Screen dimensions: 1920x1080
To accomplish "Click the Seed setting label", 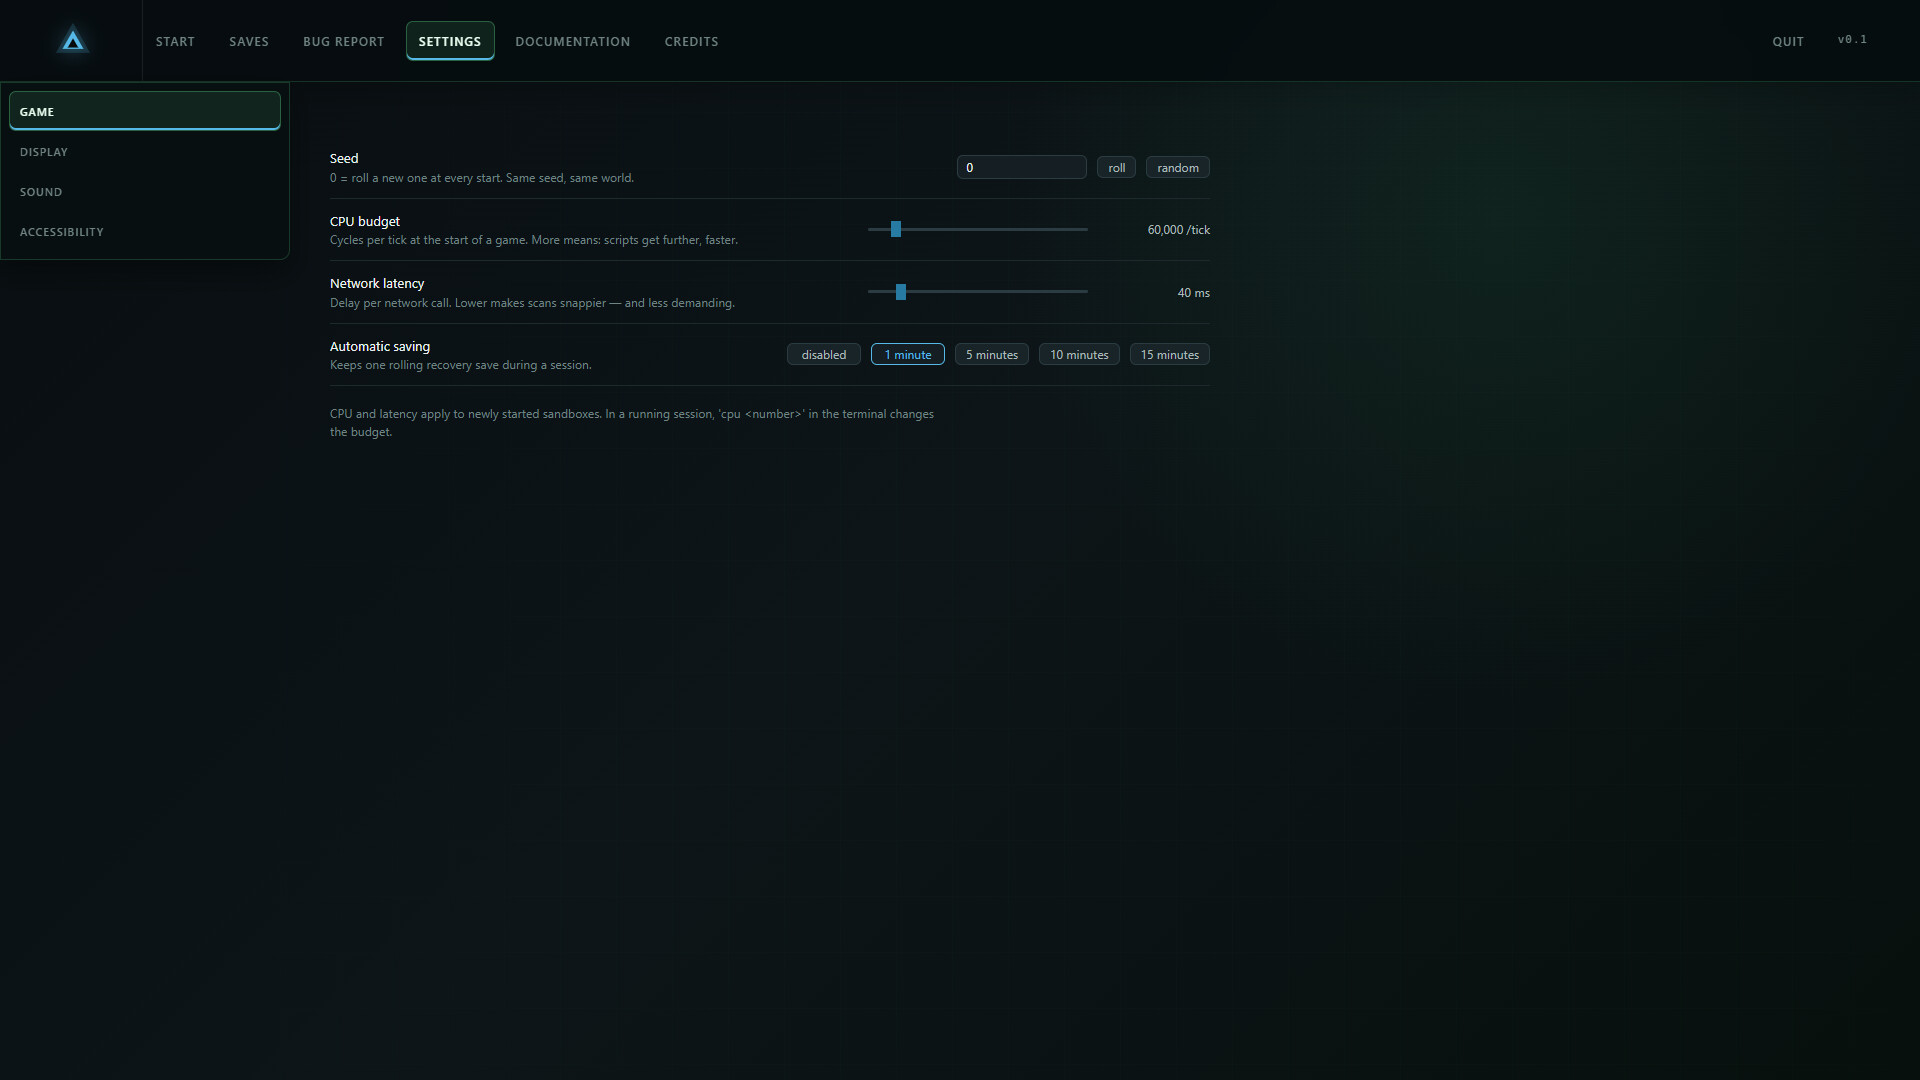I will tap(344, 158).
